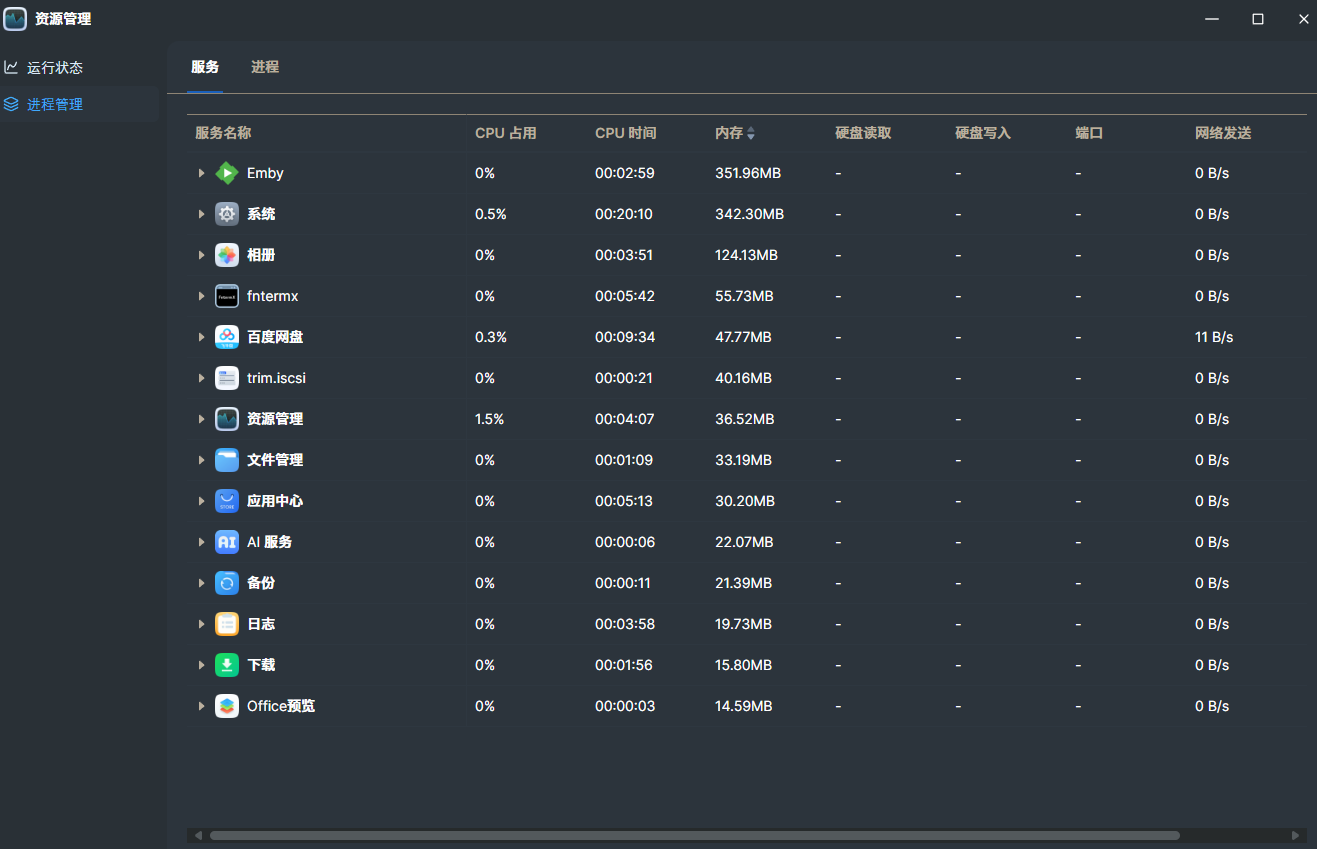Sort by the 网络发送 column header
The width and height of the screenshot is (1317, 849).
coord(1223,133)
